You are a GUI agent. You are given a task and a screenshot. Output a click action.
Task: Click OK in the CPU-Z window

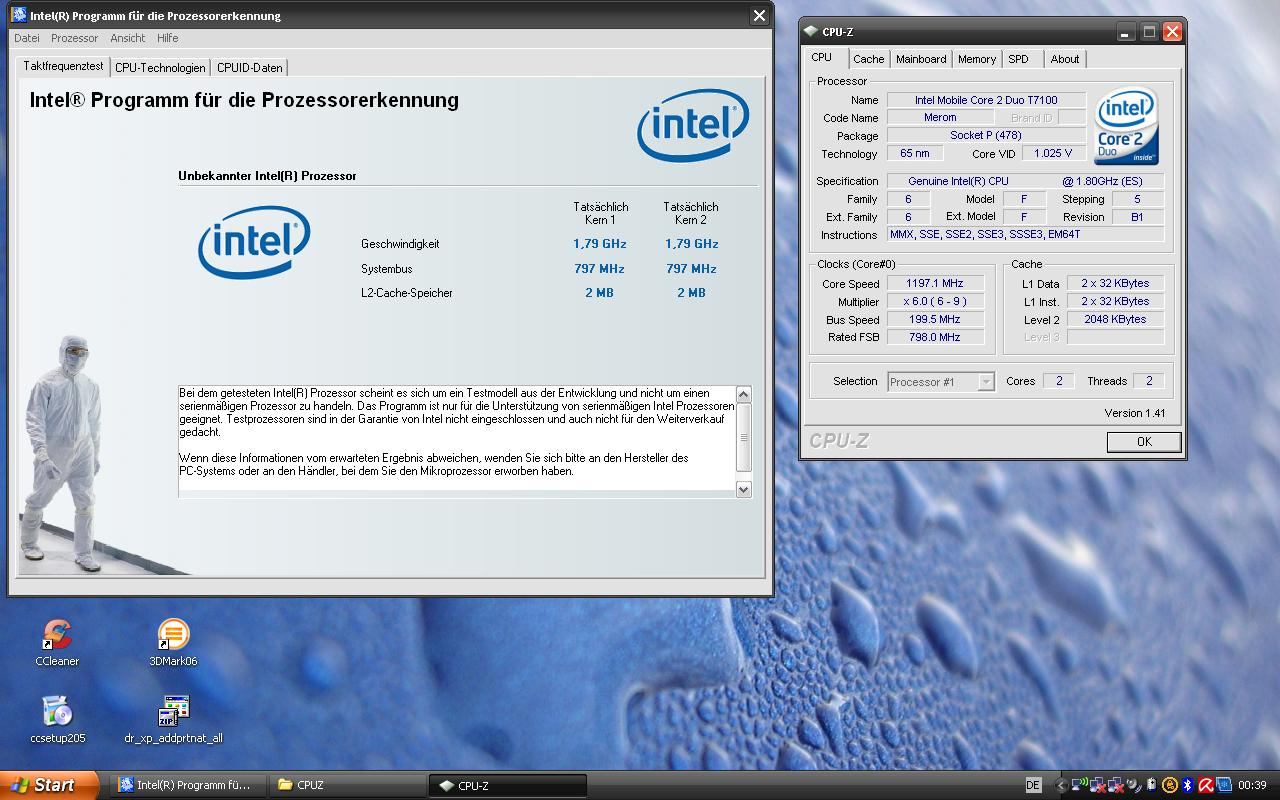point(1144,442)
